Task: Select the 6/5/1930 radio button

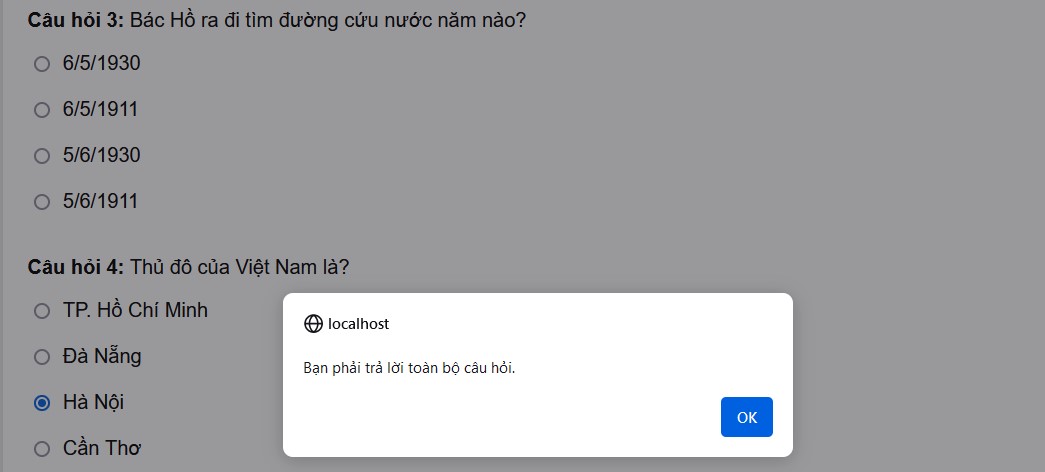Action: [x=42, y=64]
